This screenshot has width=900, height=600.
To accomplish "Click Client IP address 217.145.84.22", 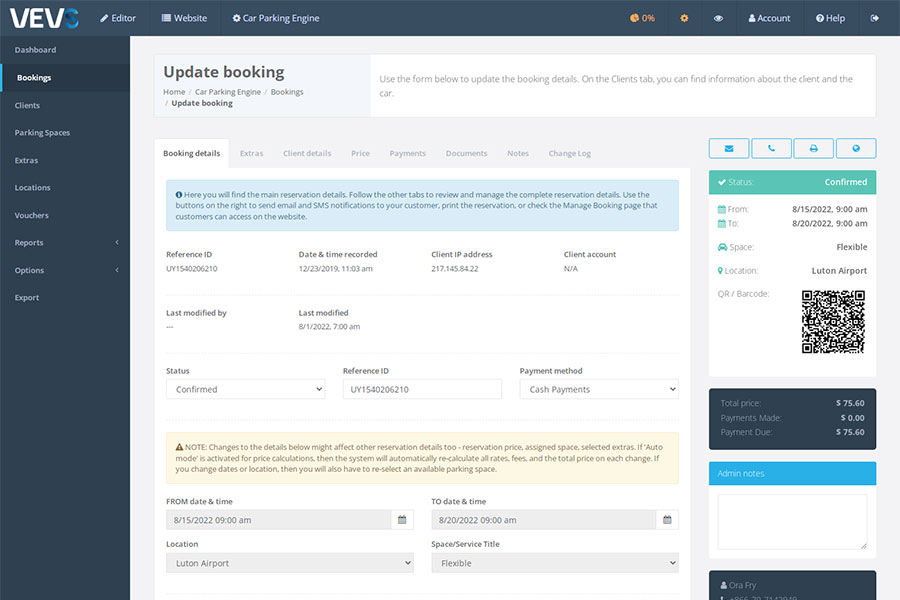I will click(455, 269).
